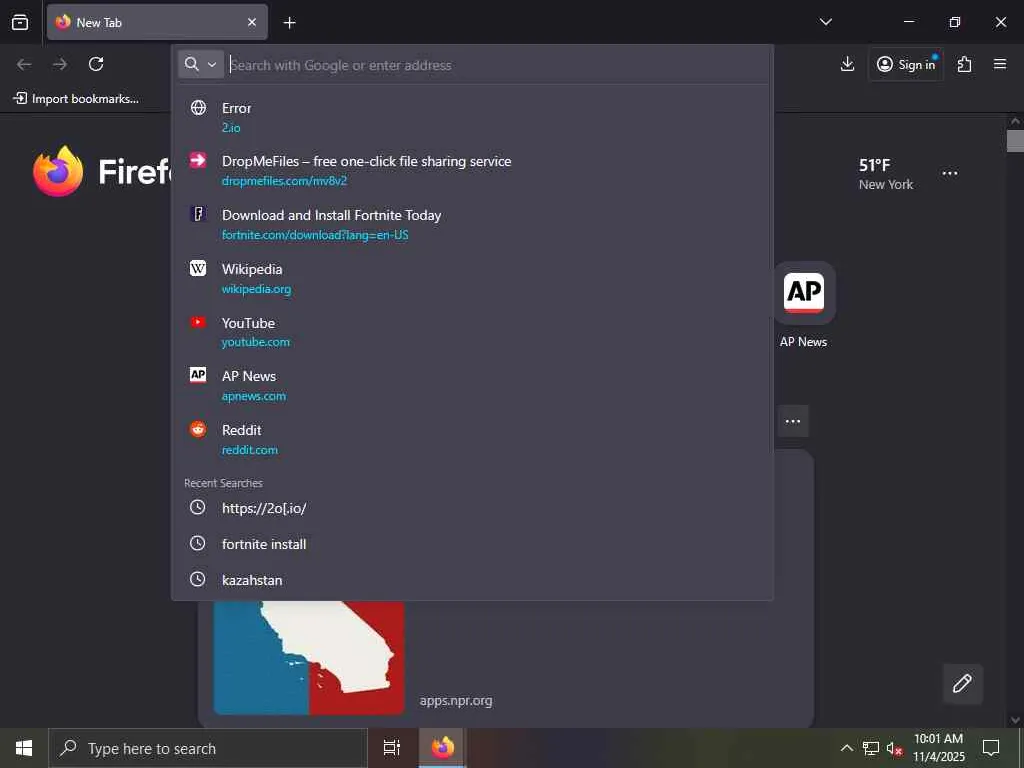This screenshot has width=1024, height=768.
Task: Click dropmefiles.com/mv8v2 URL text
Action: click(x=284, y=181)
